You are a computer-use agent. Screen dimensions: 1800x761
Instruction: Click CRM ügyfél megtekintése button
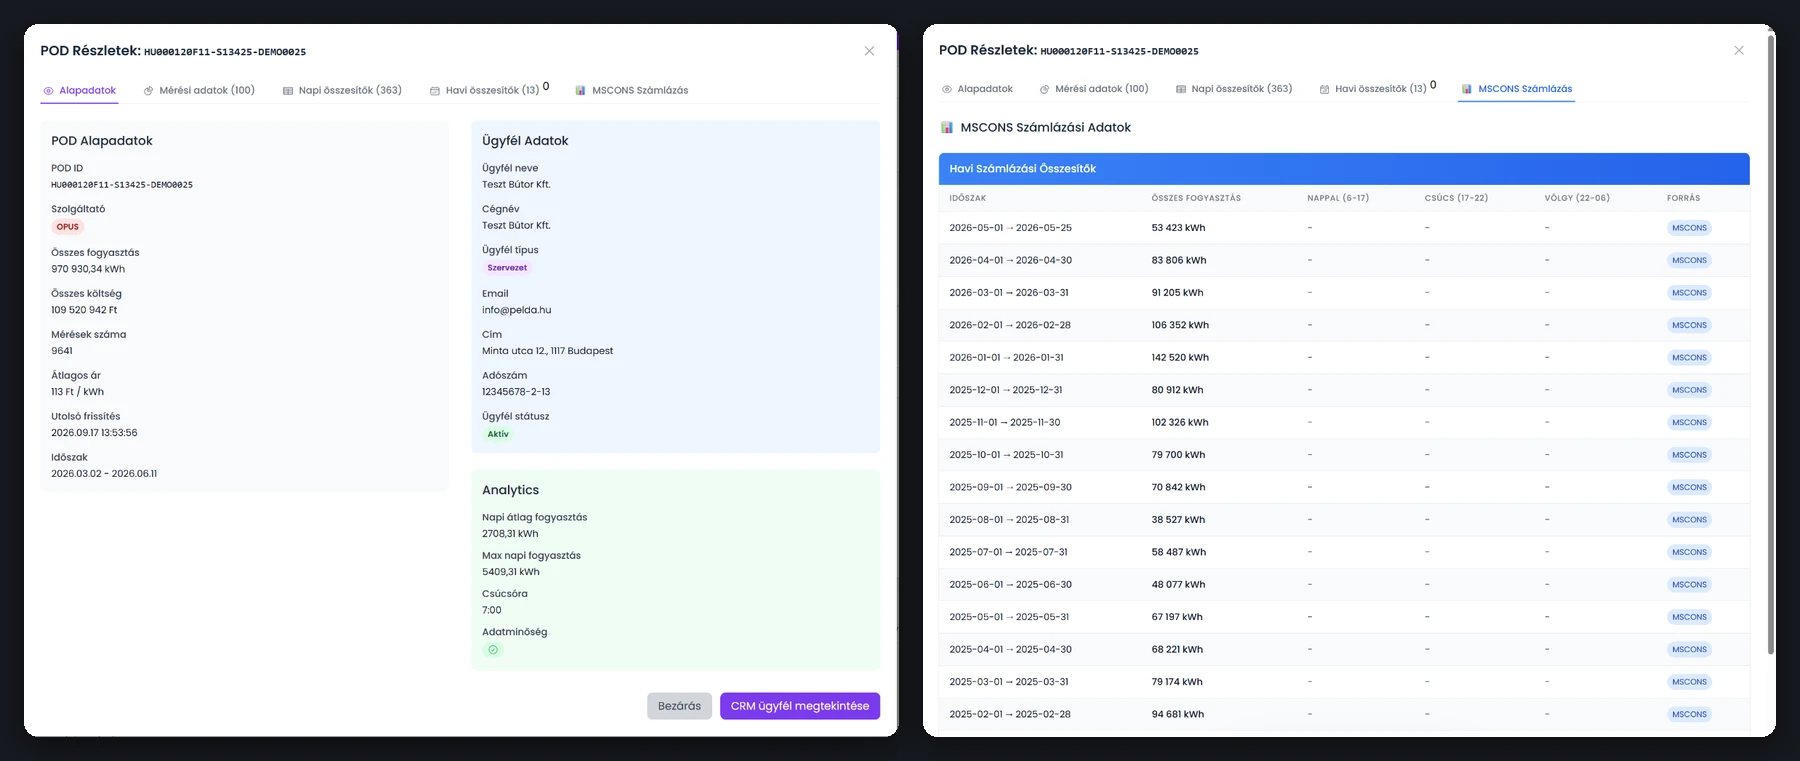800,706
